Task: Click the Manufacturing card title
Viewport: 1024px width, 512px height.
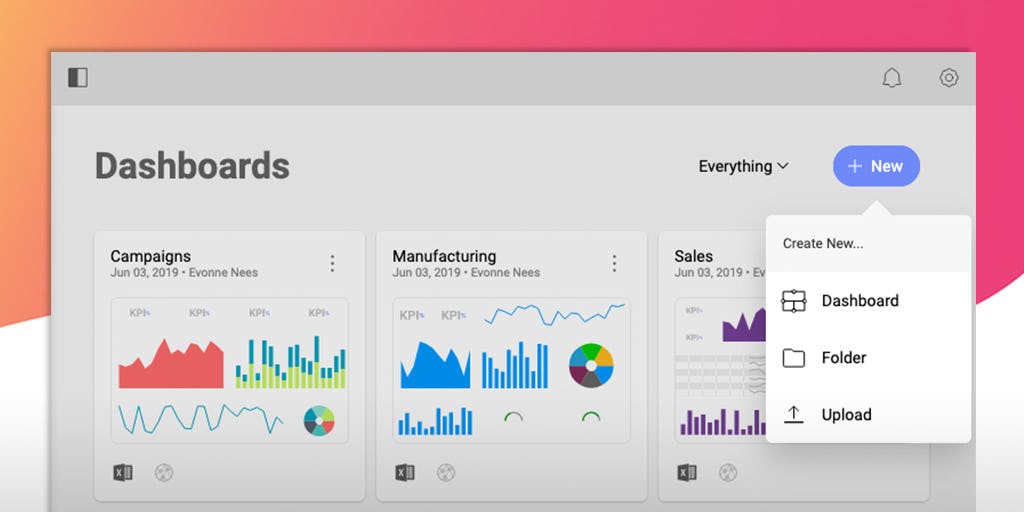Action: click(444, 256)
